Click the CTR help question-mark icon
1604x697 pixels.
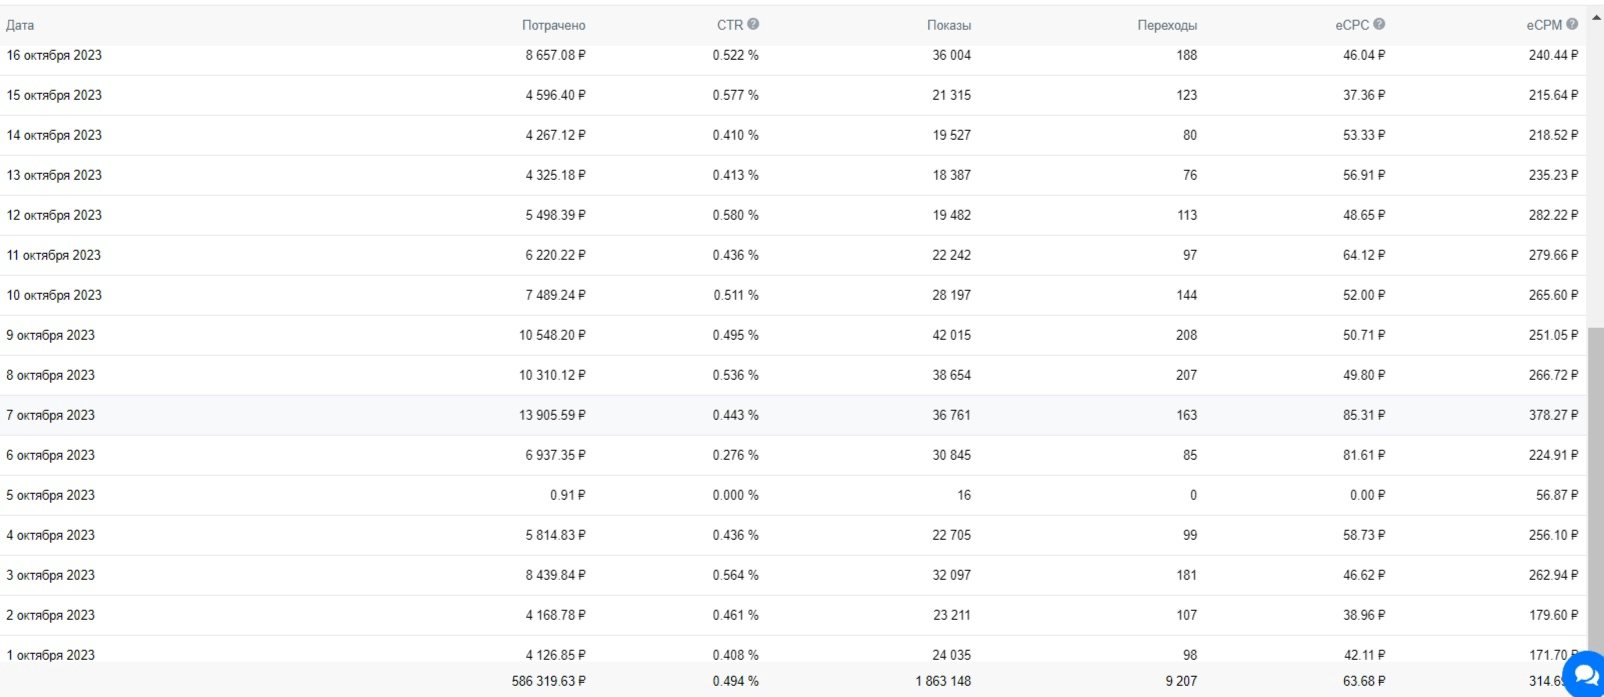pos(753,24)
